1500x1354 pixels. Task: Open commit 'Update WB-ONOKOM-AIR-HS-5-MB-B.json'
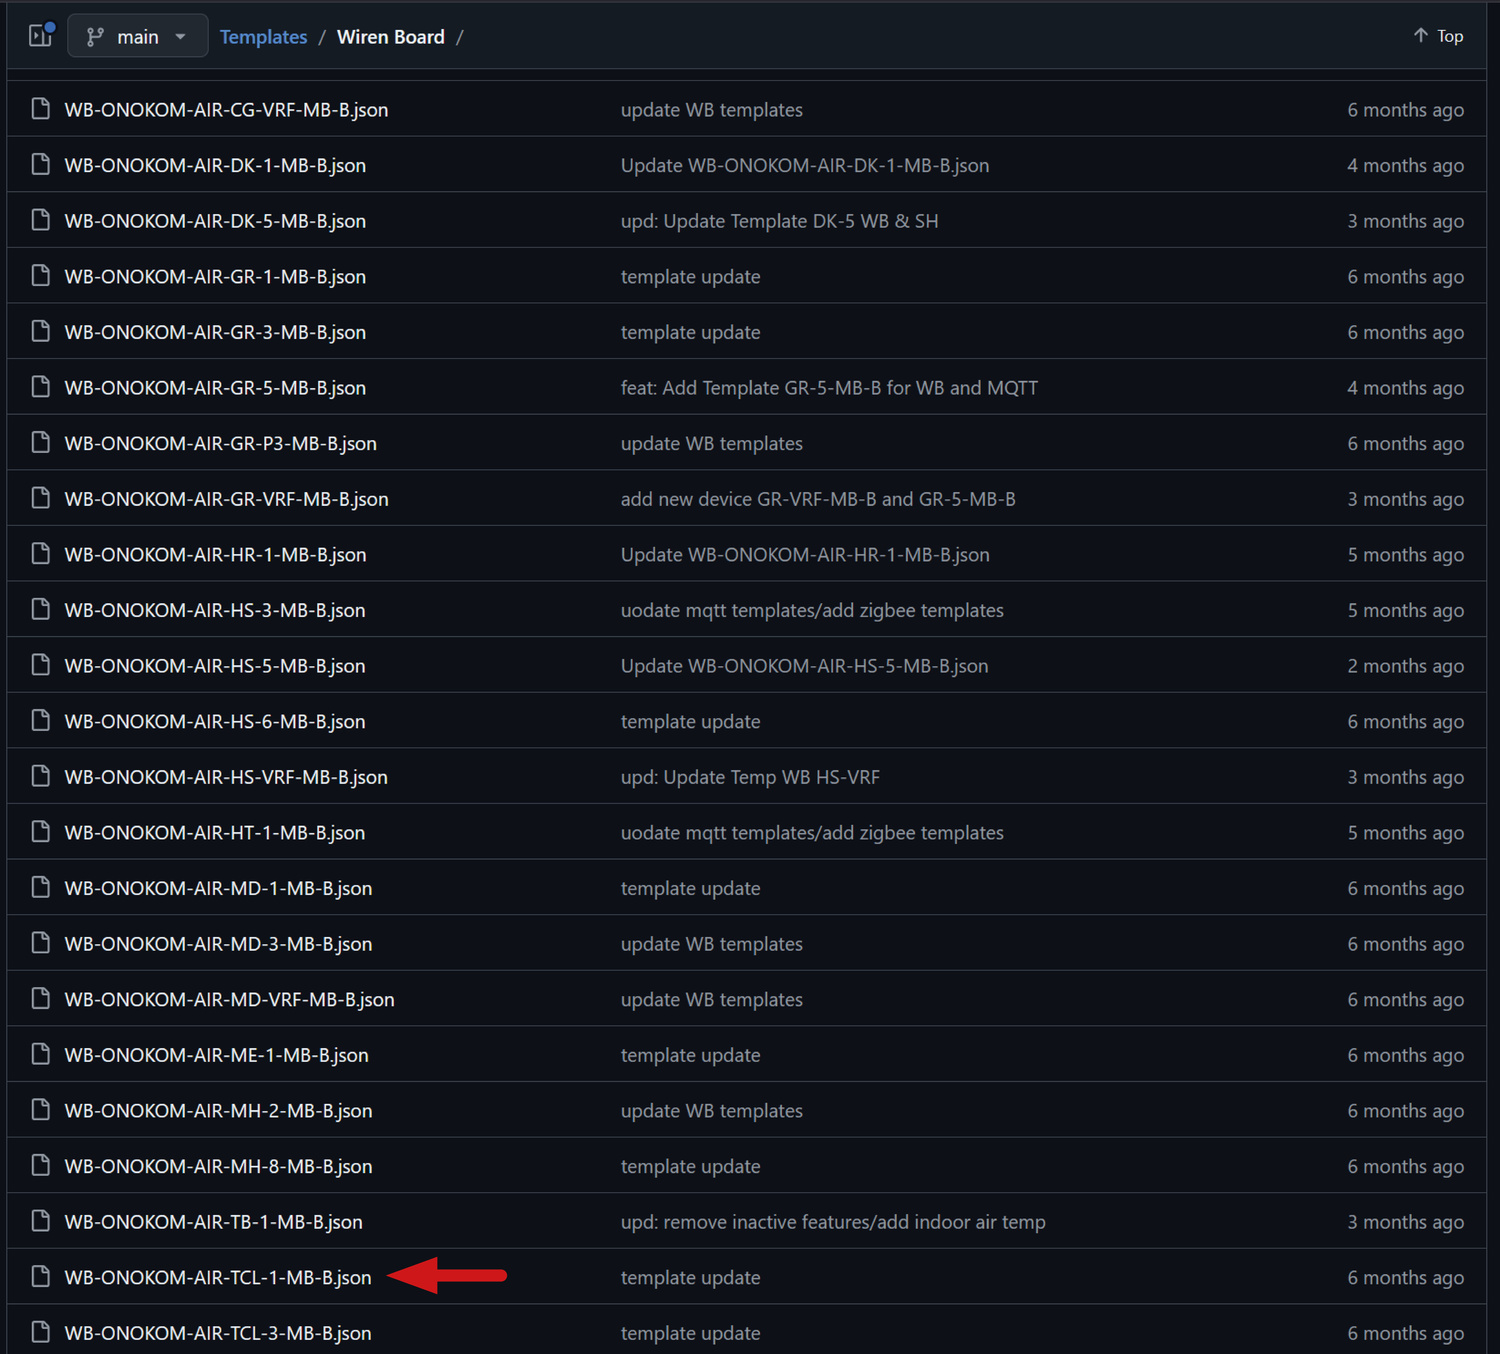pos(804,666)
